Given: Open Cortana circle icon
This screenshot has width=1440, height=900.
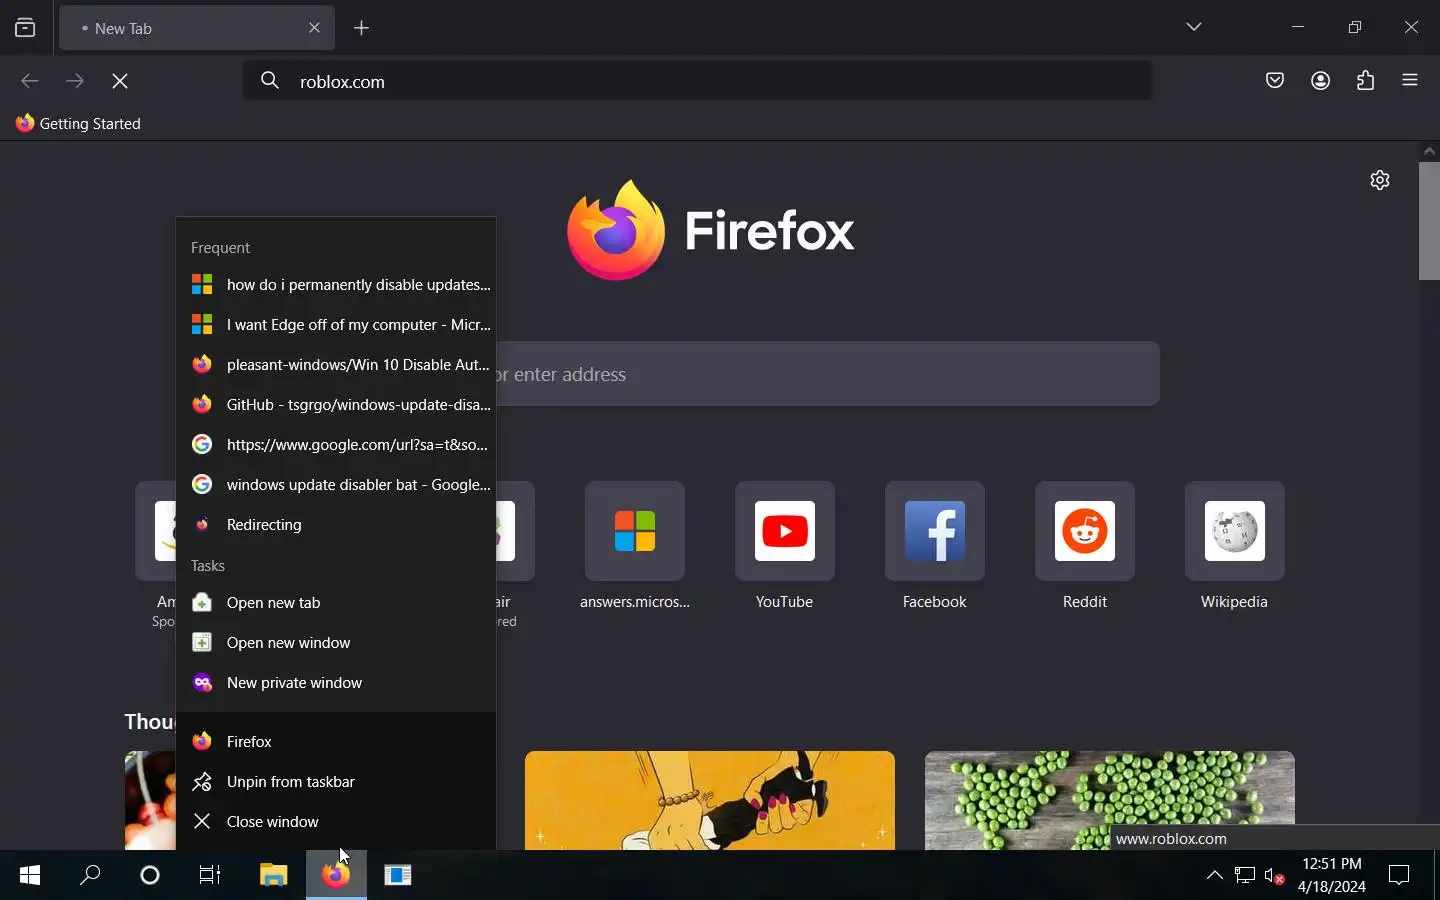Looking at the screenshot, I should pos(150,876).
